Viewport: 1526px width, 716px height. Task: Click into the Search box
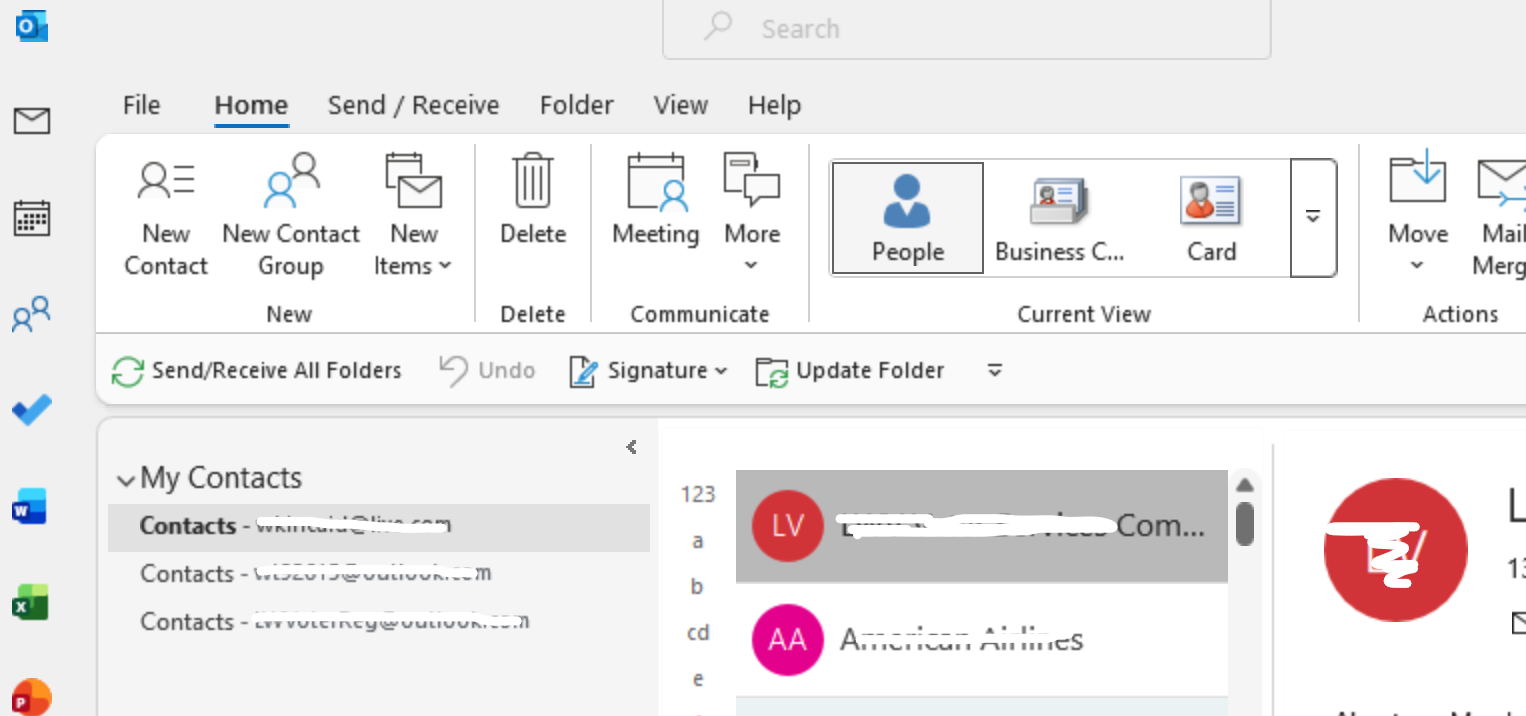[x=967, y=29]
